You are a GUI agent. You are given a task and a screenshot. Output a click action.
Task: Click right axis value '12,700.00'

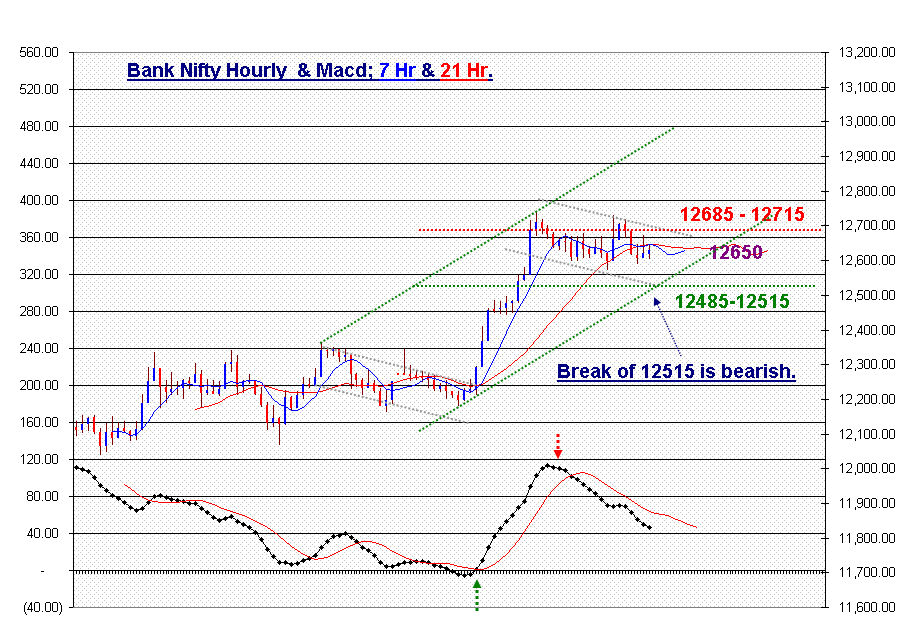tap(867, 225)
